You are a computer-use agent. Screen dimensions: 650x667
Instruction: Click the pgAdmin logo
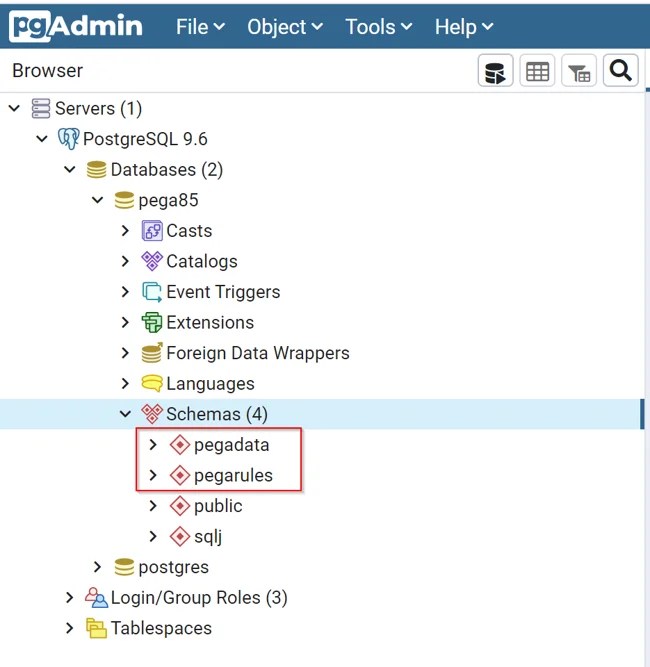click(x=76, y=26)
